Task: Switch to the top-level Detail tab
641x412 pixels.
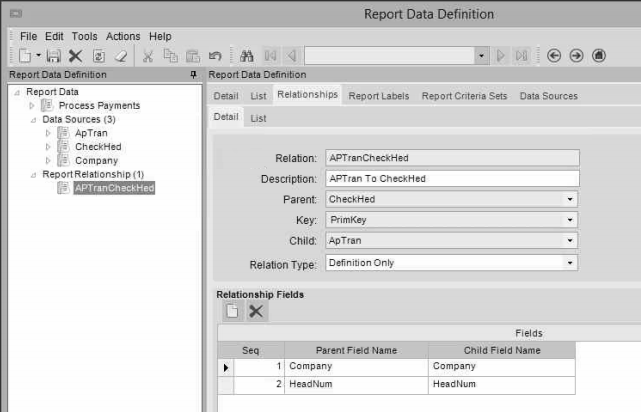Action: [x=226, y=96]
